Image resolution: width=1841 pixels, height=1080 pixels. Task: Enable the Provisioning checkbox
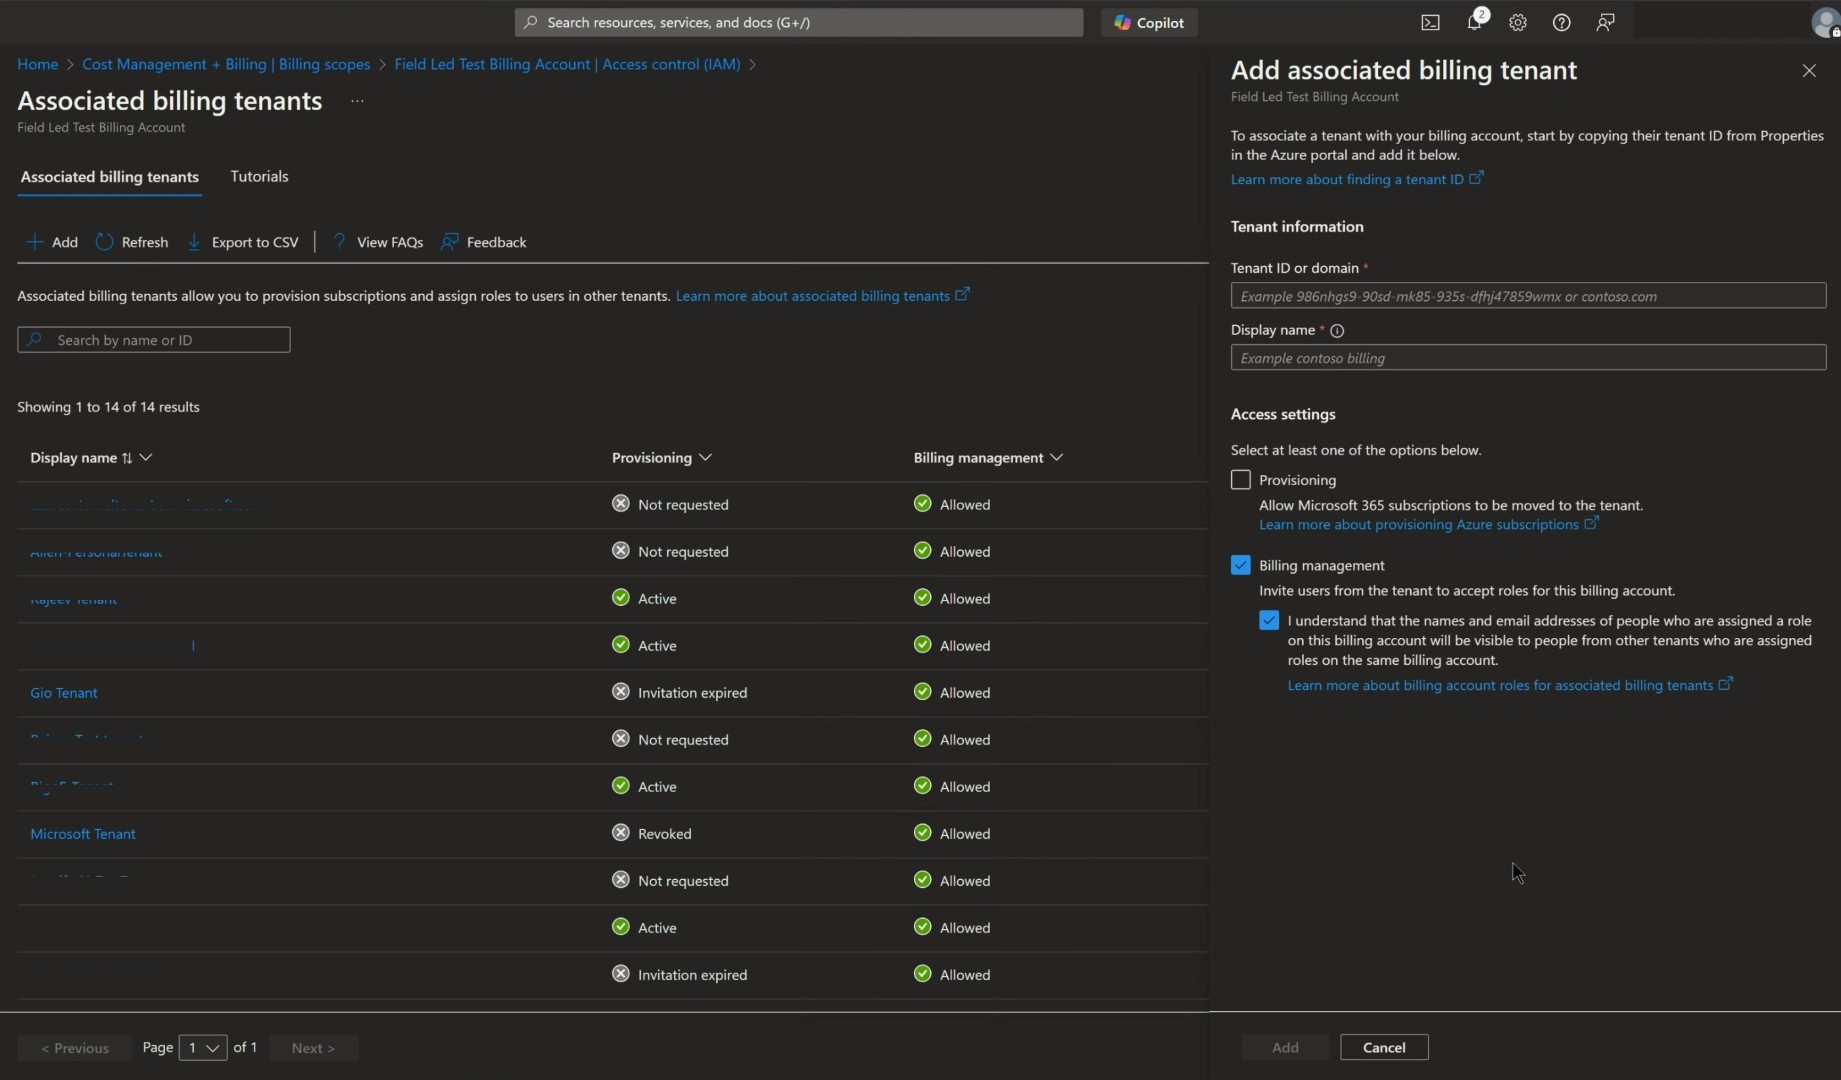coord(1241,480)
